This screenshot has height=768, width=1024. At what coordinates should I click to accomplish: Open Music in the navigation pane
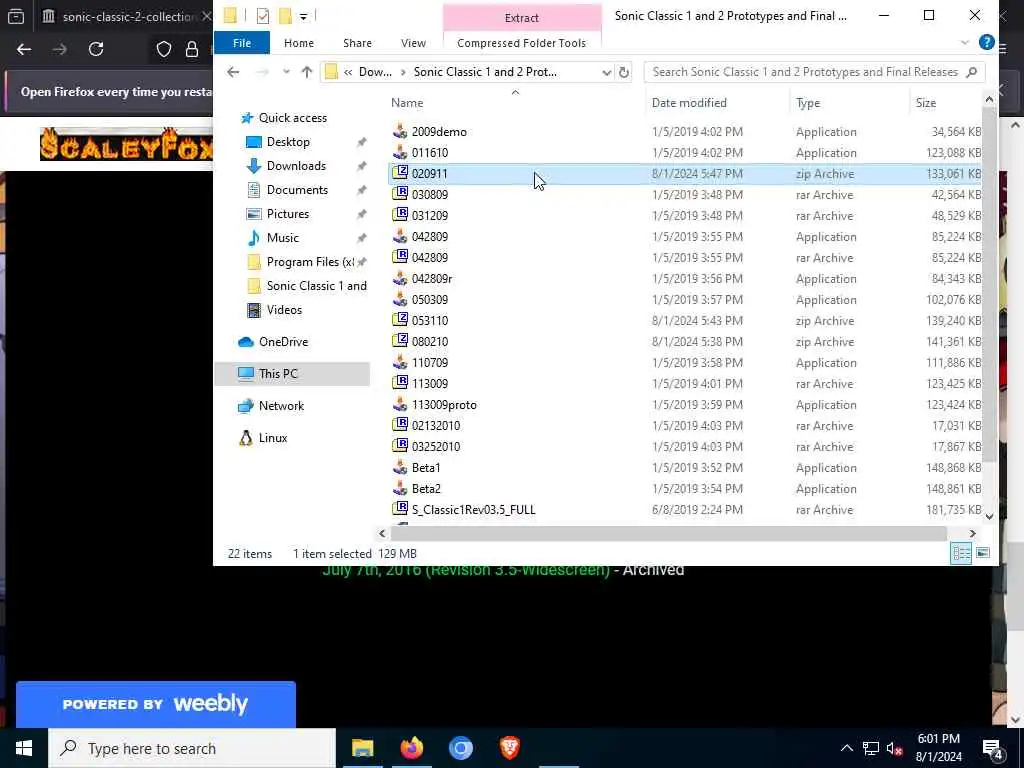(282, 238)
